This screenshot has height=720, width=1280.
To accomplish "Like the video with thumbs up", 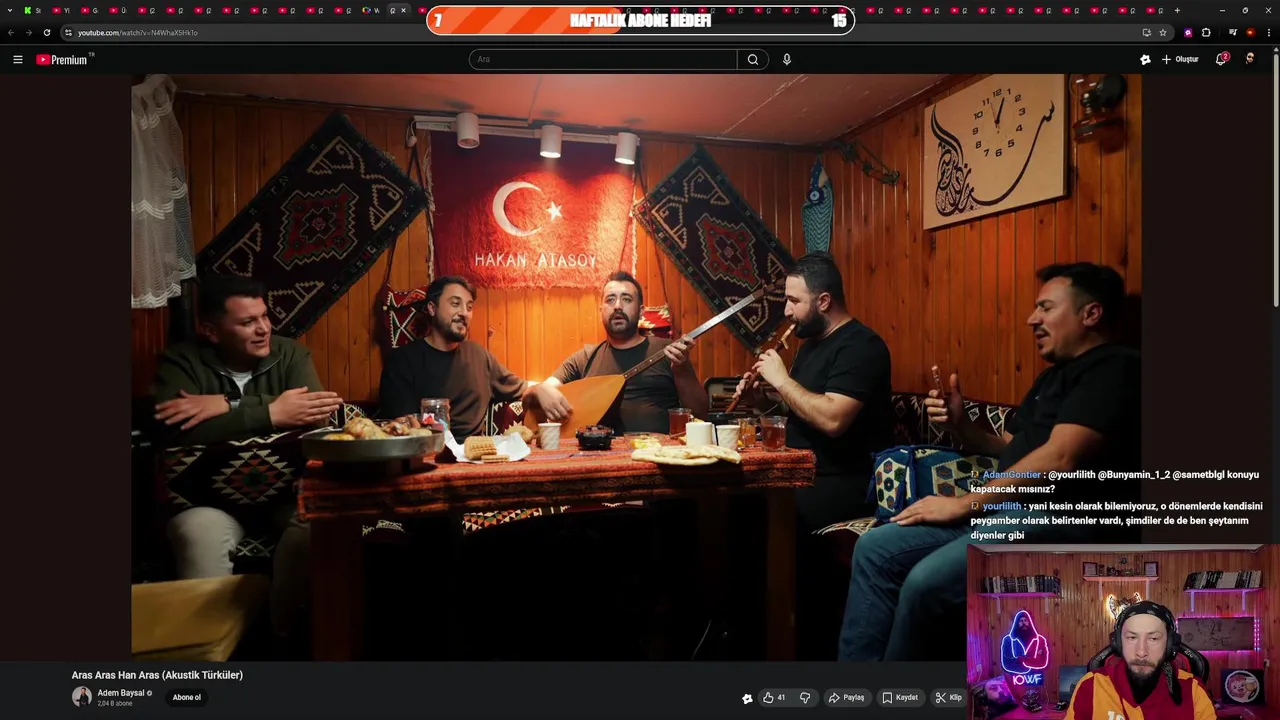I will click(773, 698).
